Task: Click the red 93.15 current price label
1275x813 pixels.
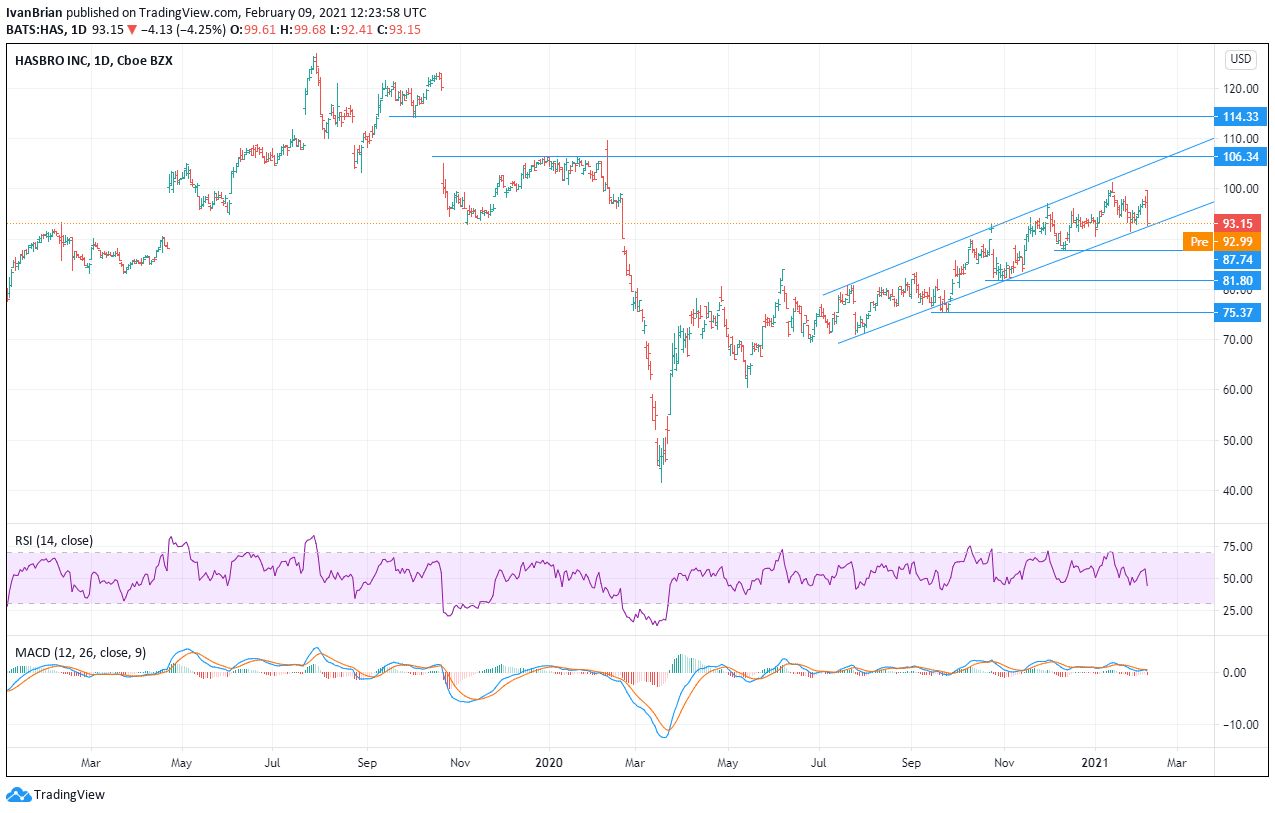Action: (1241, 224)
